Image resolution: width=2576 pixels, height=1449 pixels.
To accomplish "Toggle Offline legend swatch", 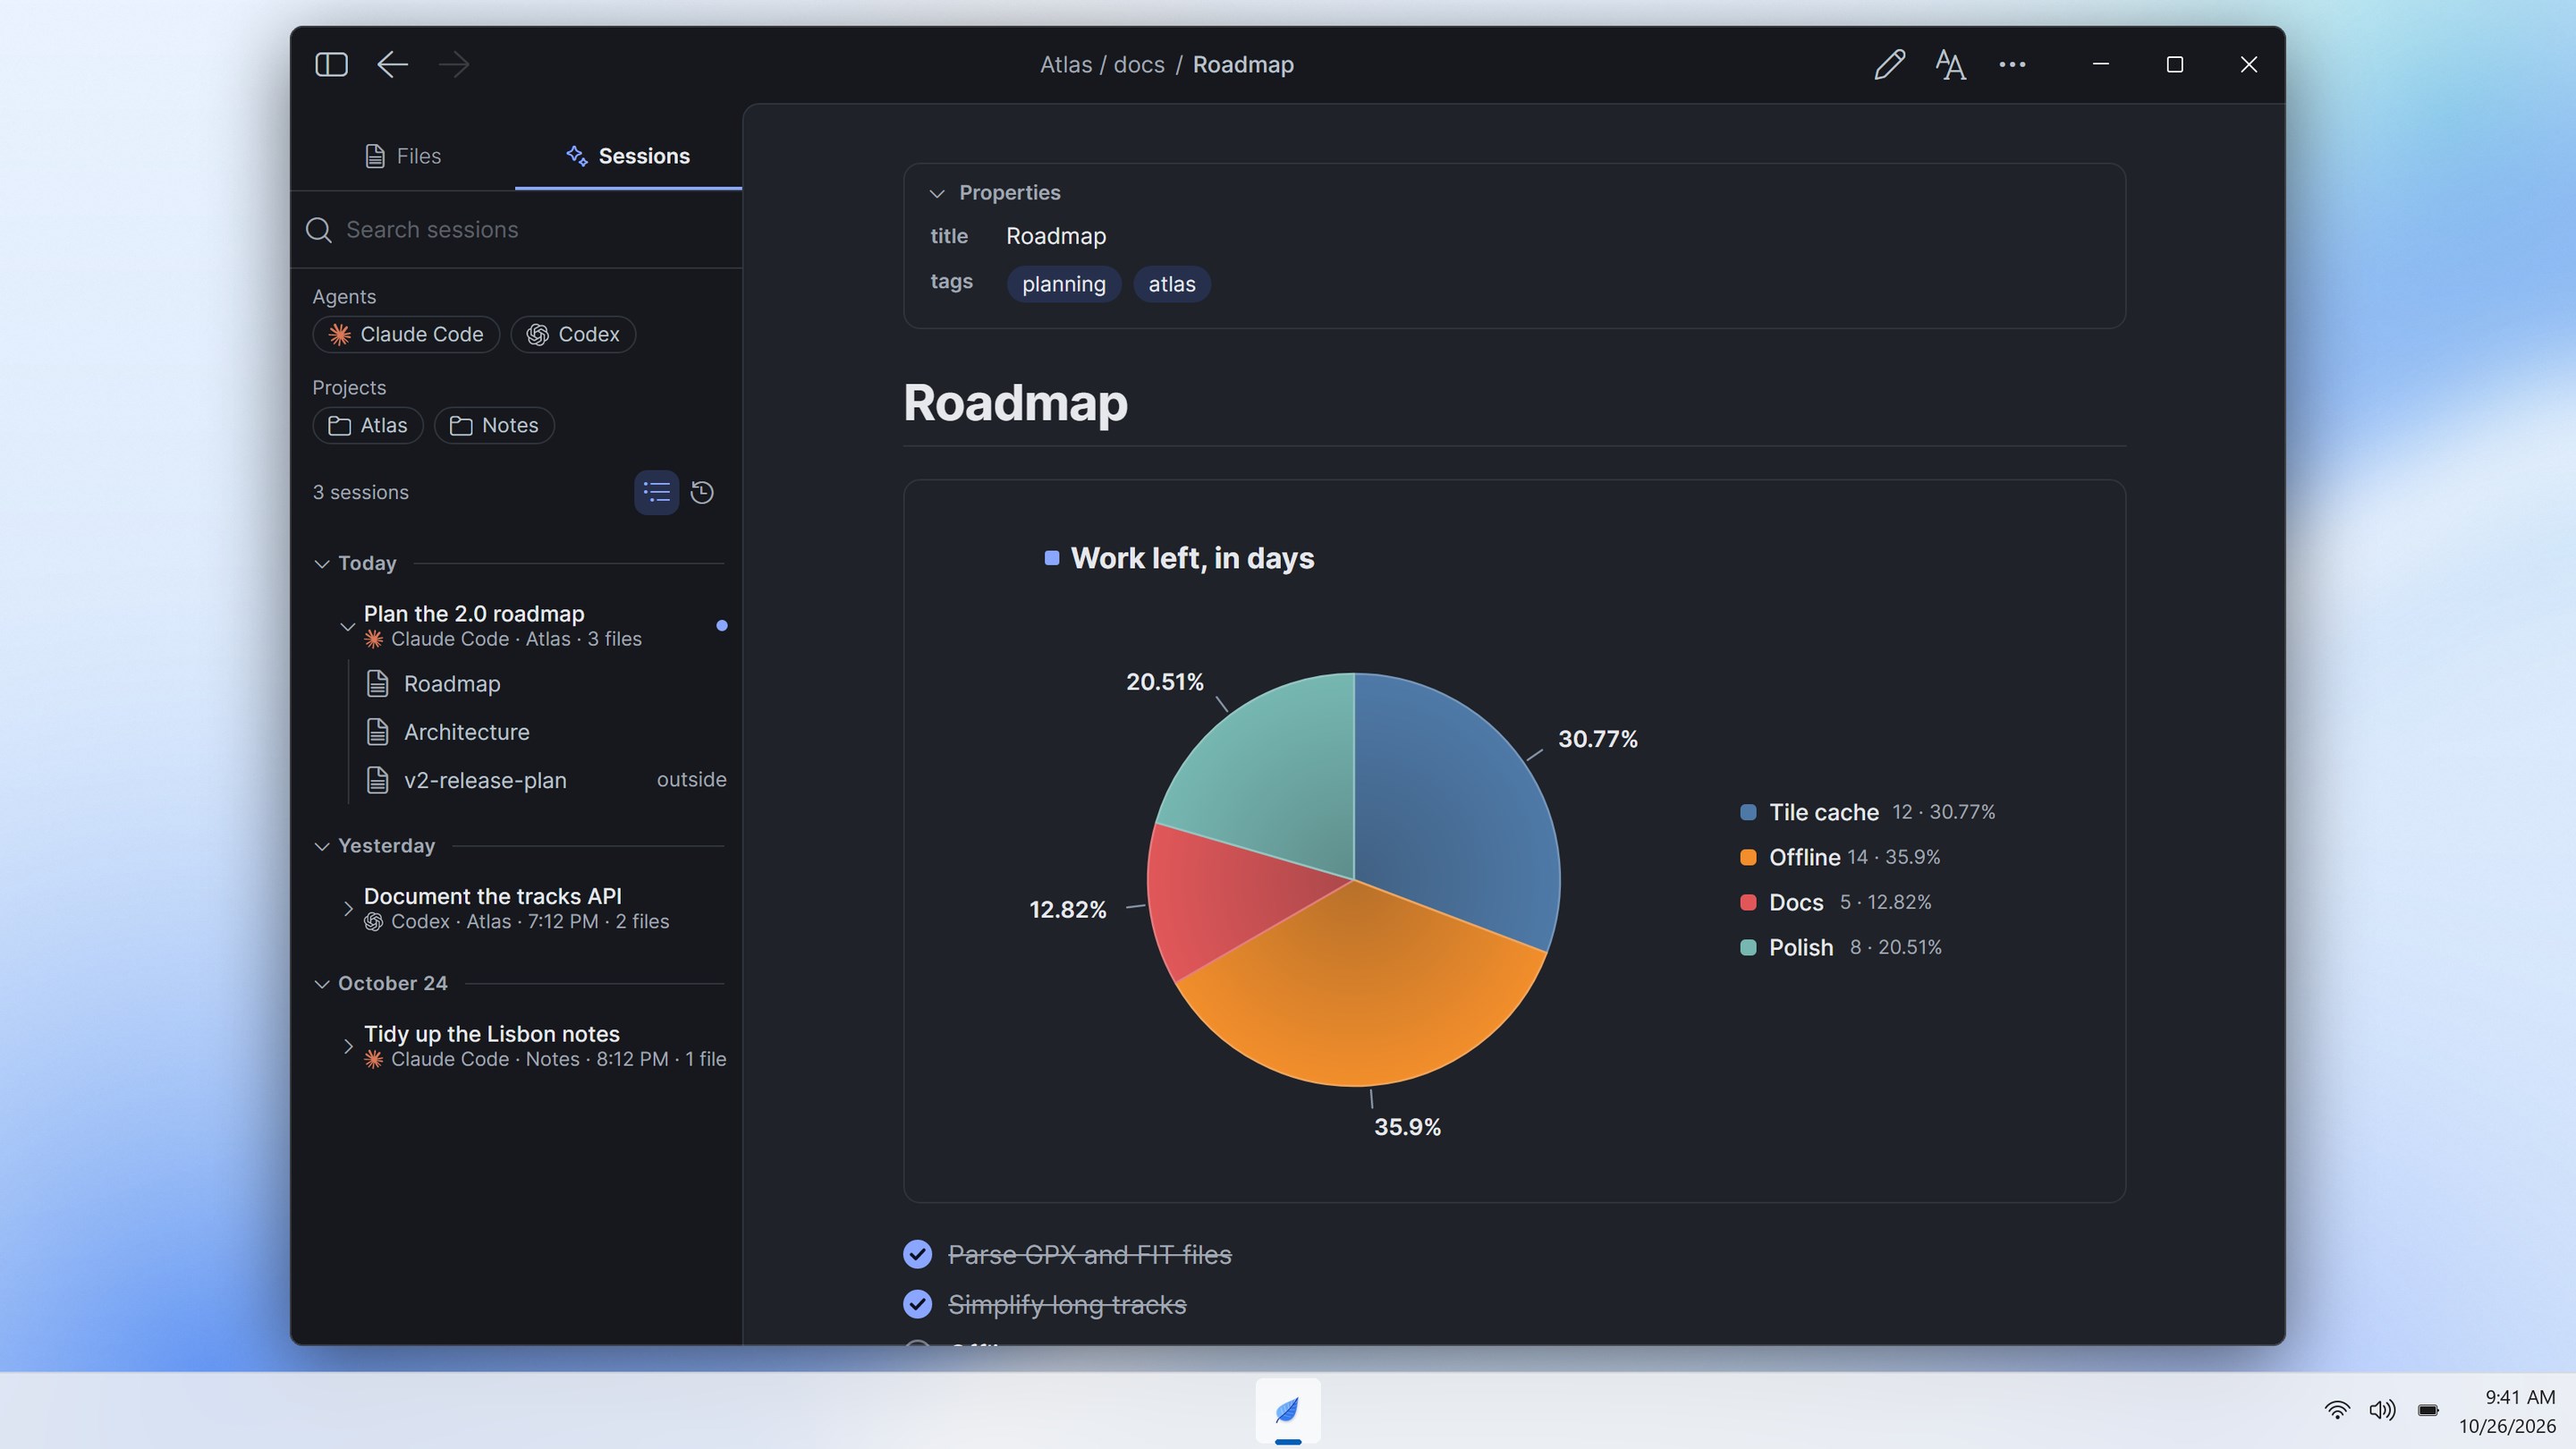I will (1748, 857).
